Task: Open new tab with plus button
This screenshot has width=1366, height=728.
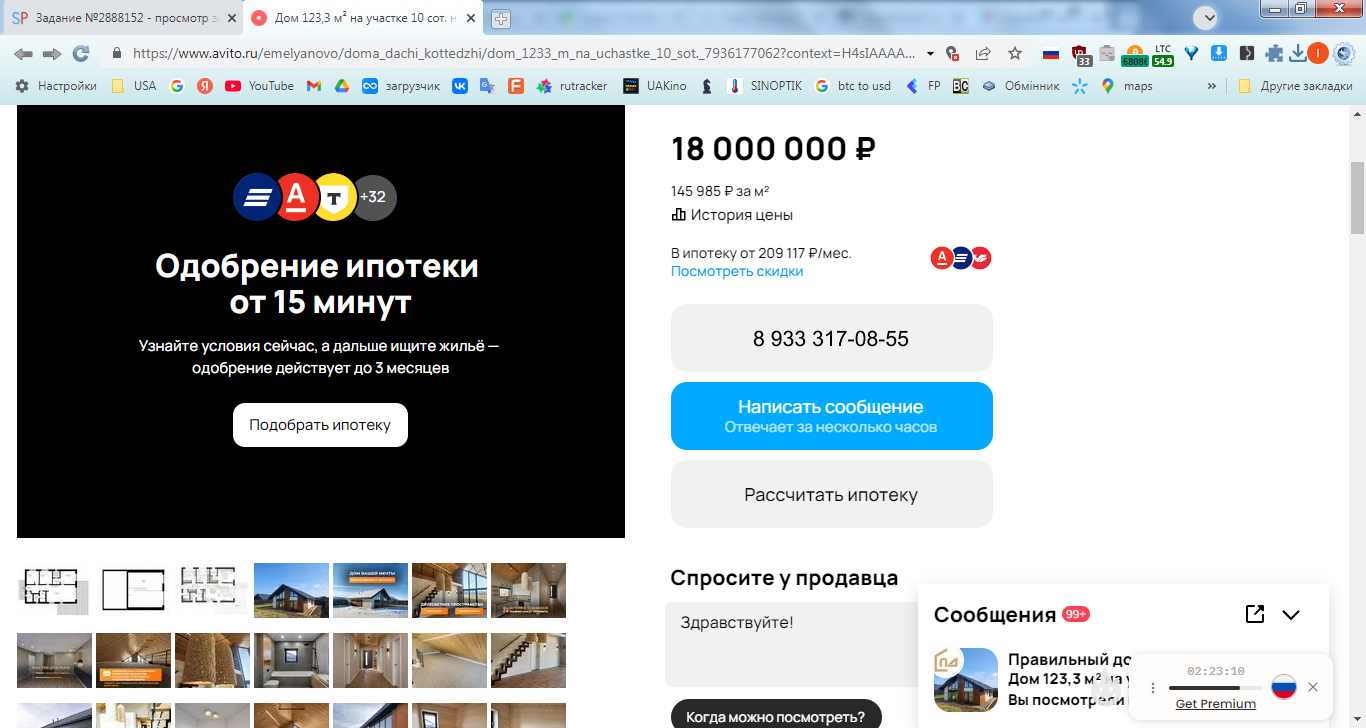Action: click(x=501, y=19)
